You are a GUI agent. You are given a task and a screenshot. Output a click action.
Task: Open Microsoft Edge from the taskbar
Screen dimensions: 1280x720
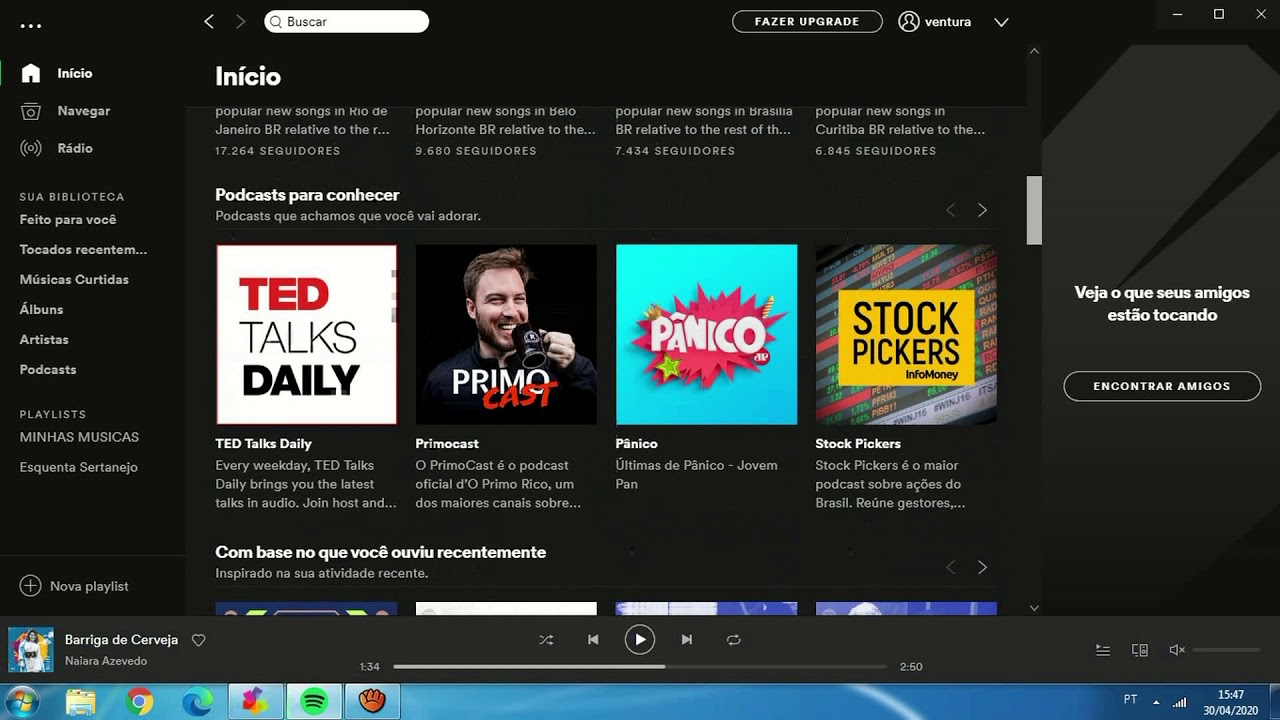point(198,702)
